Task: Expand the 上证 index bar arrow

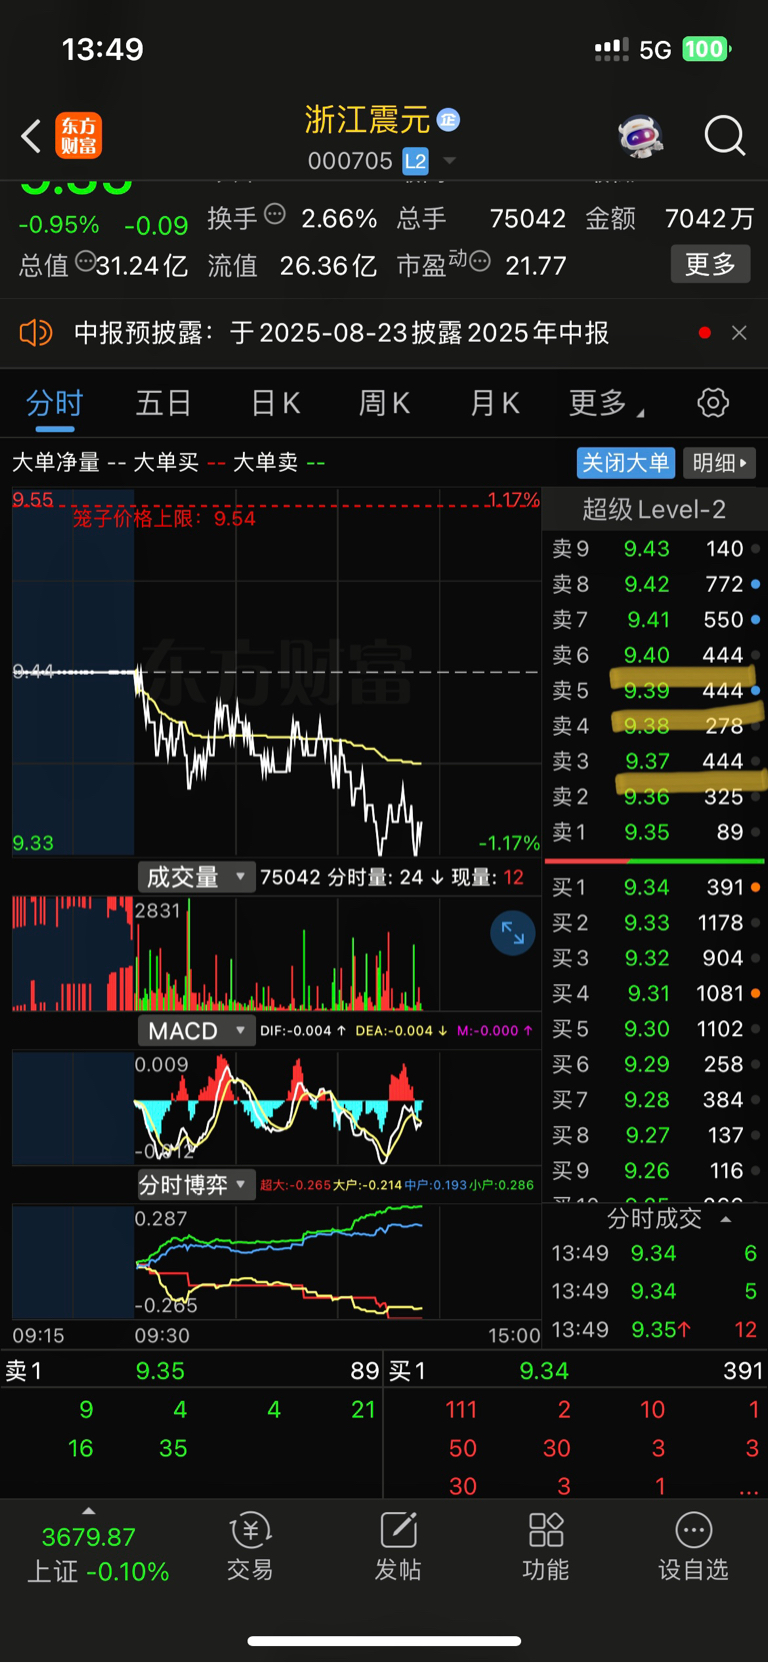Action: [x=88, y=1511]
